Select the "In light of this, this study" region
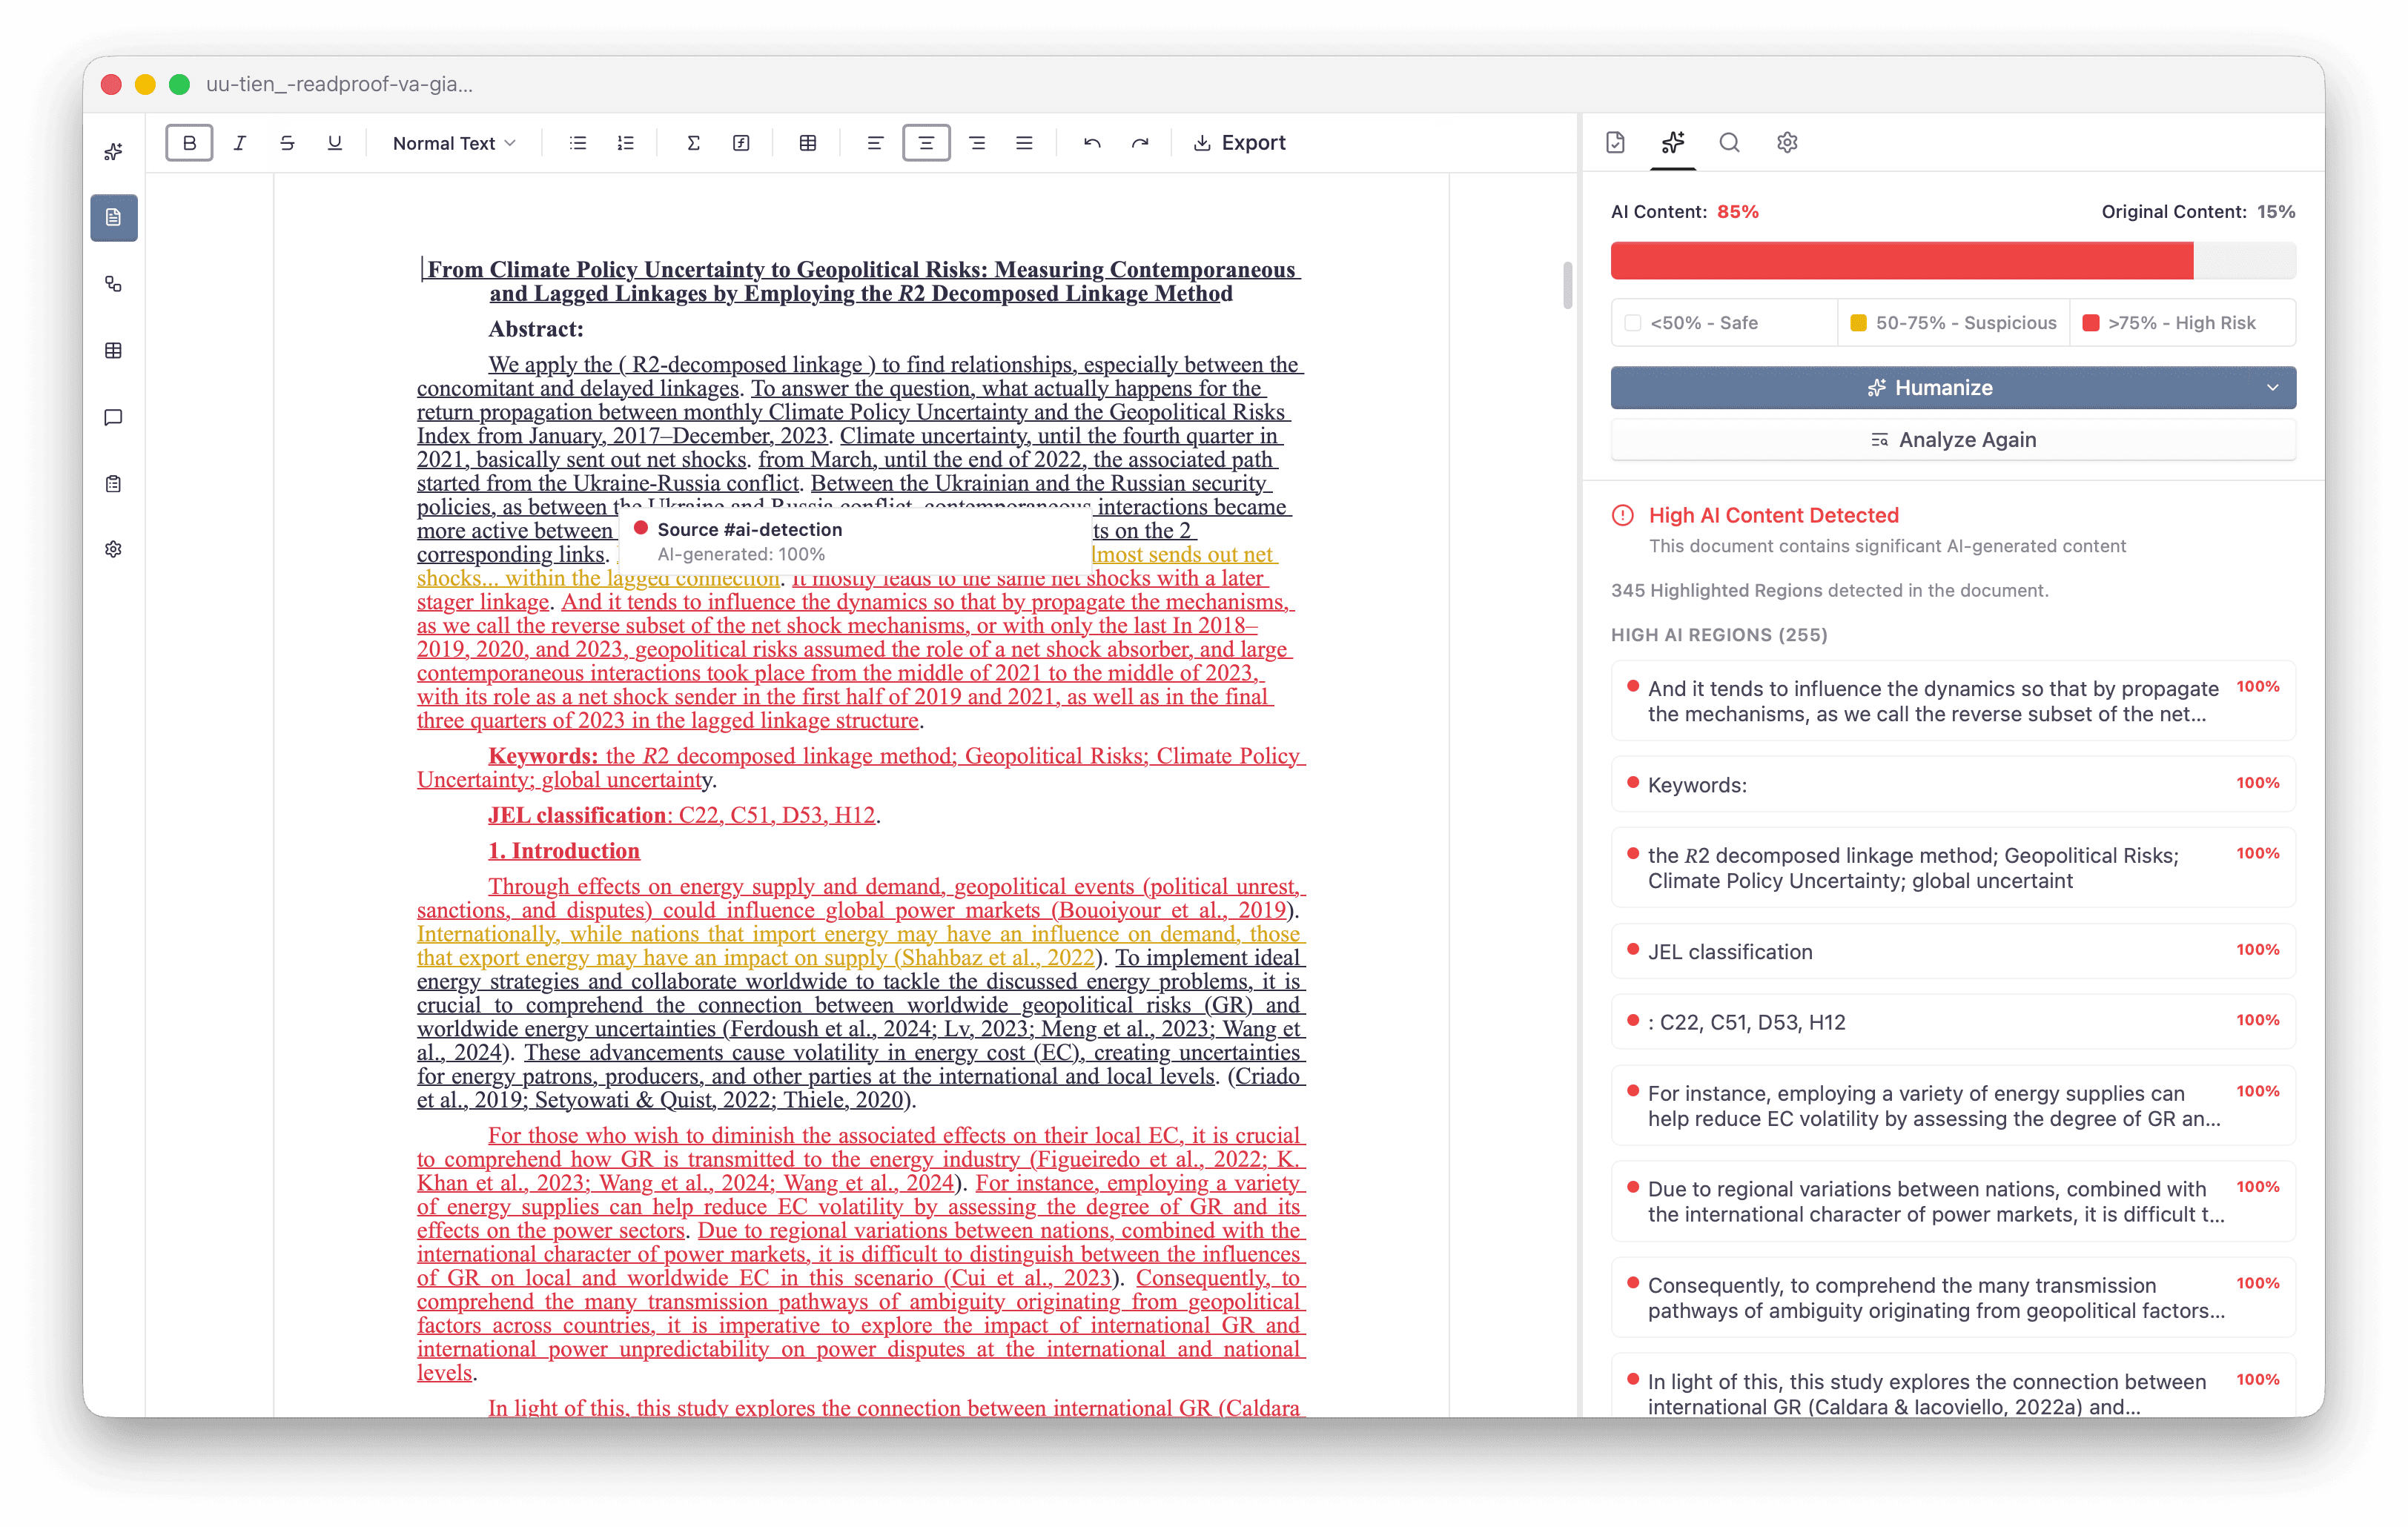The width and height of the screenshot is (2408, 1527). coord(1952,1386)
